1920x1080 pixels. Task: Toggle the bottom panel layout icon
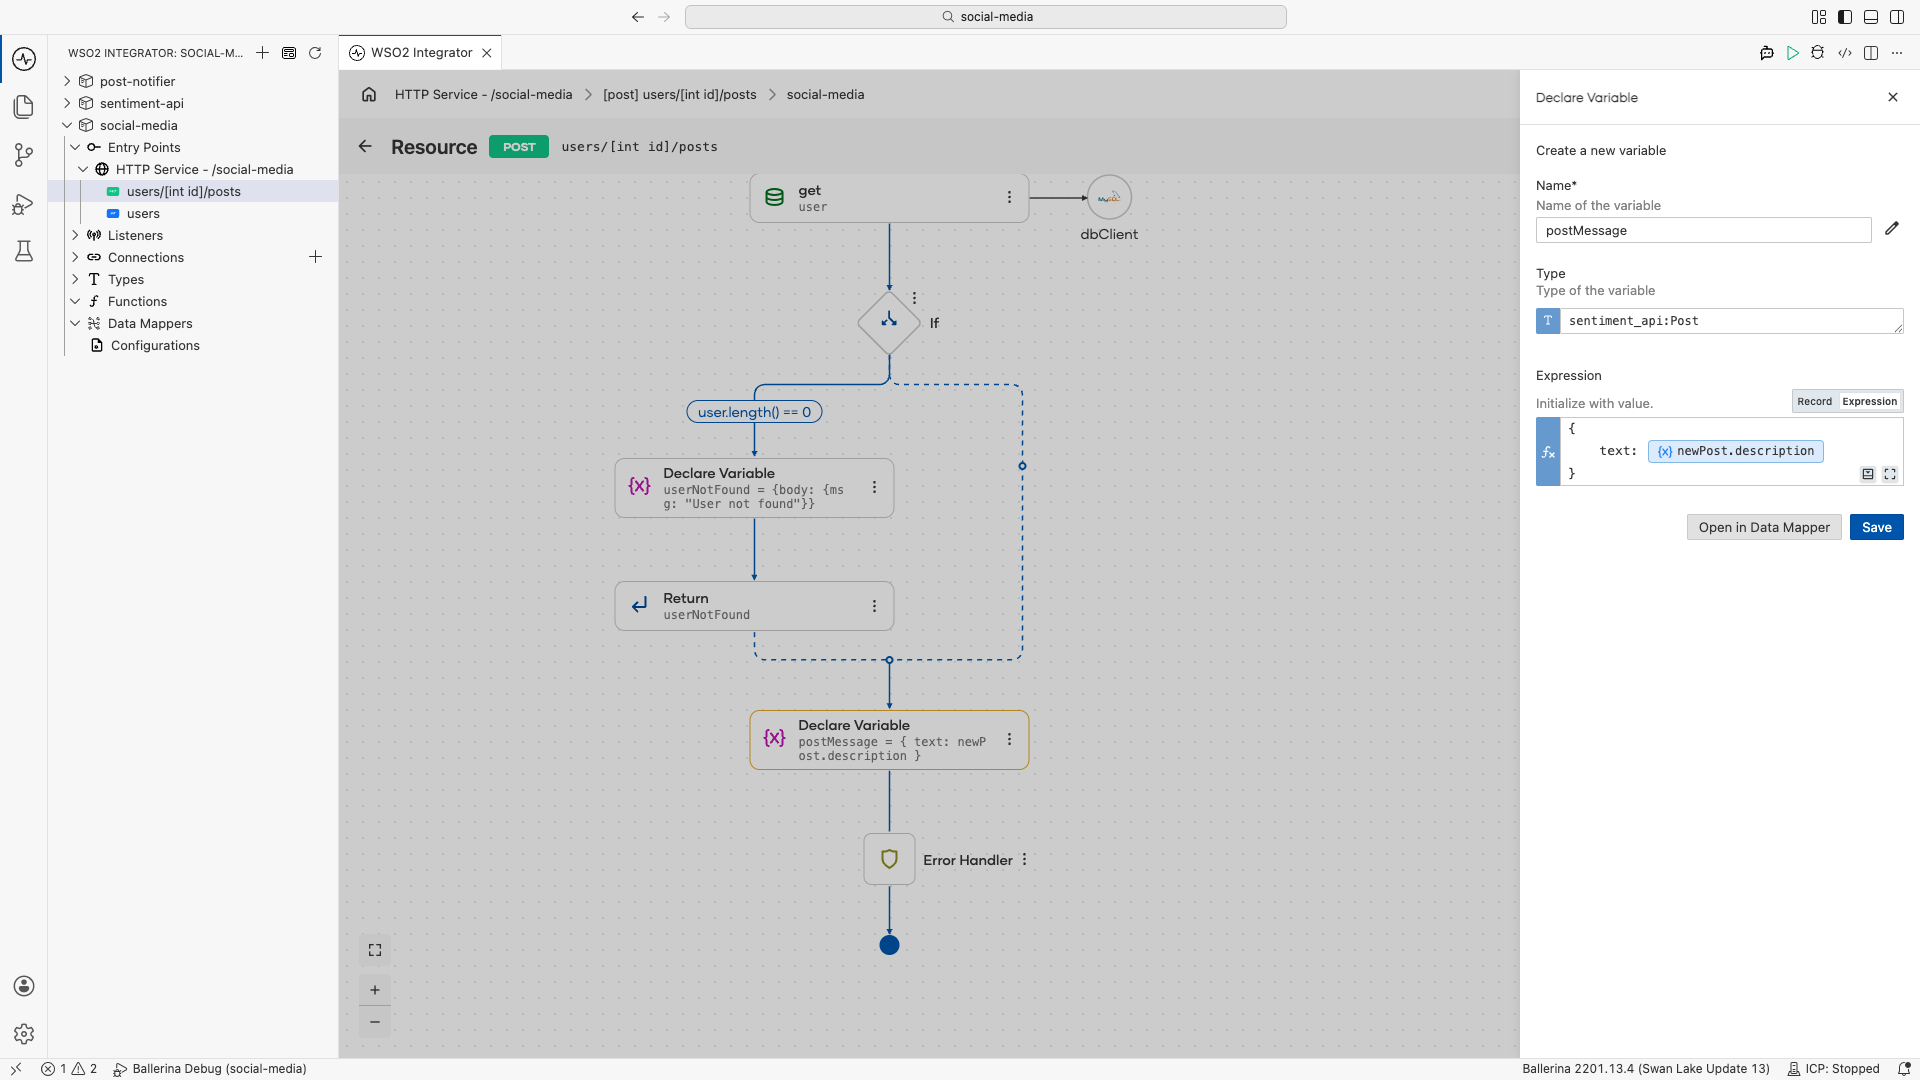tap(1871, 17)
